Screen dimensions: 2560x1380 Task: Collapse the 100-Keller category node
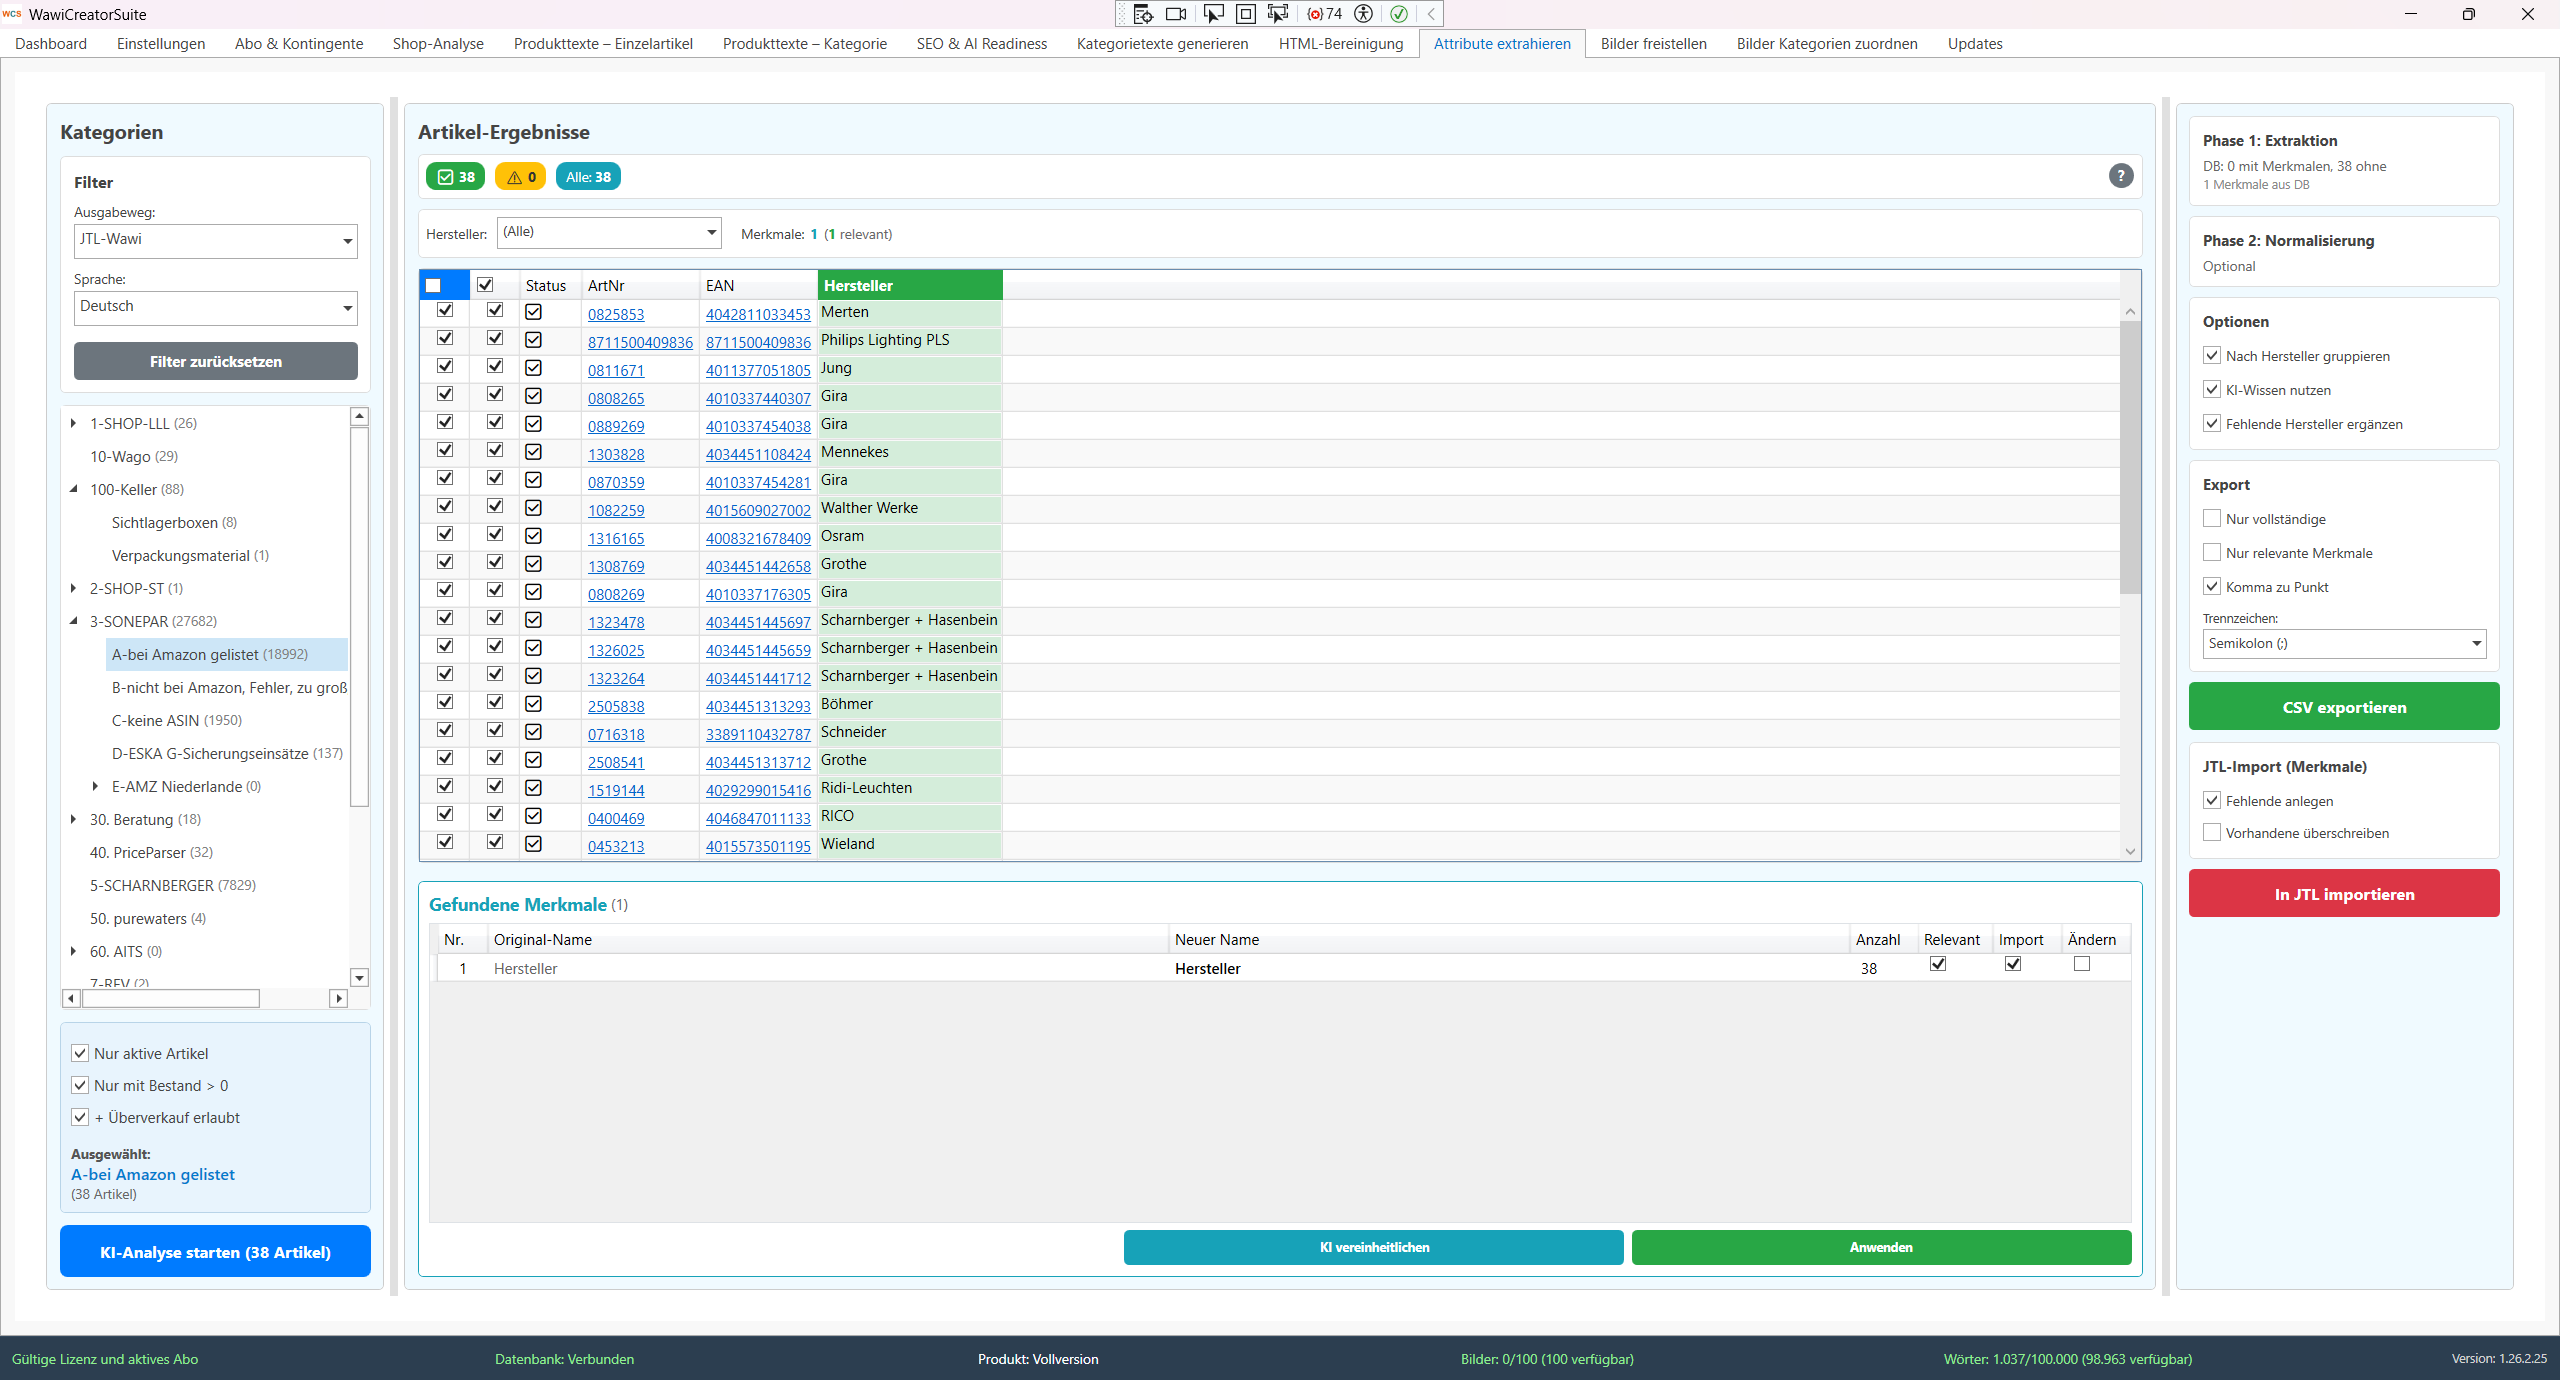(74, 489)
